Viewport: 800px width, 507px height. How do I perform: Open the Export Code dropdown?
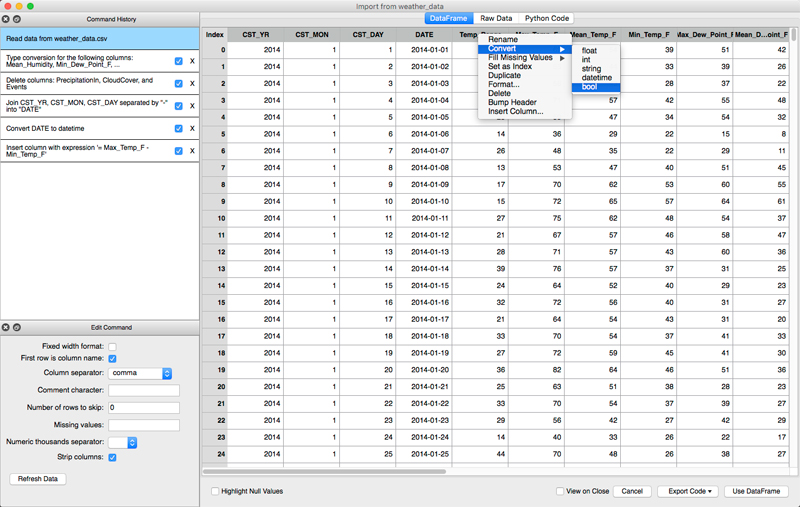[x=688, y=491]
